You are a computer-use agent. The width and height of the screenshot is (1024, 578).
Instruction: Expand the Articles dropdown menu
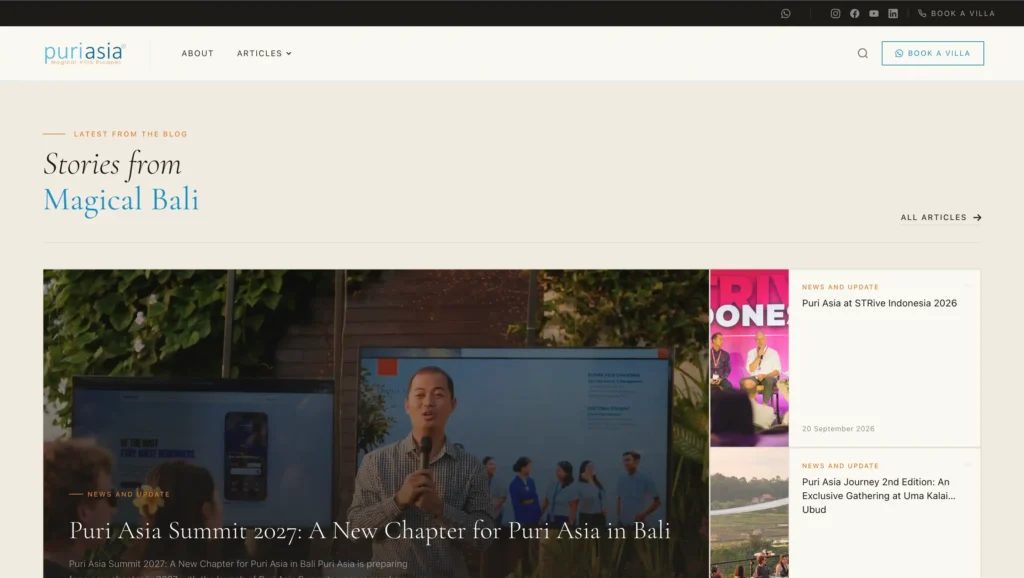(x=264, y=54)
